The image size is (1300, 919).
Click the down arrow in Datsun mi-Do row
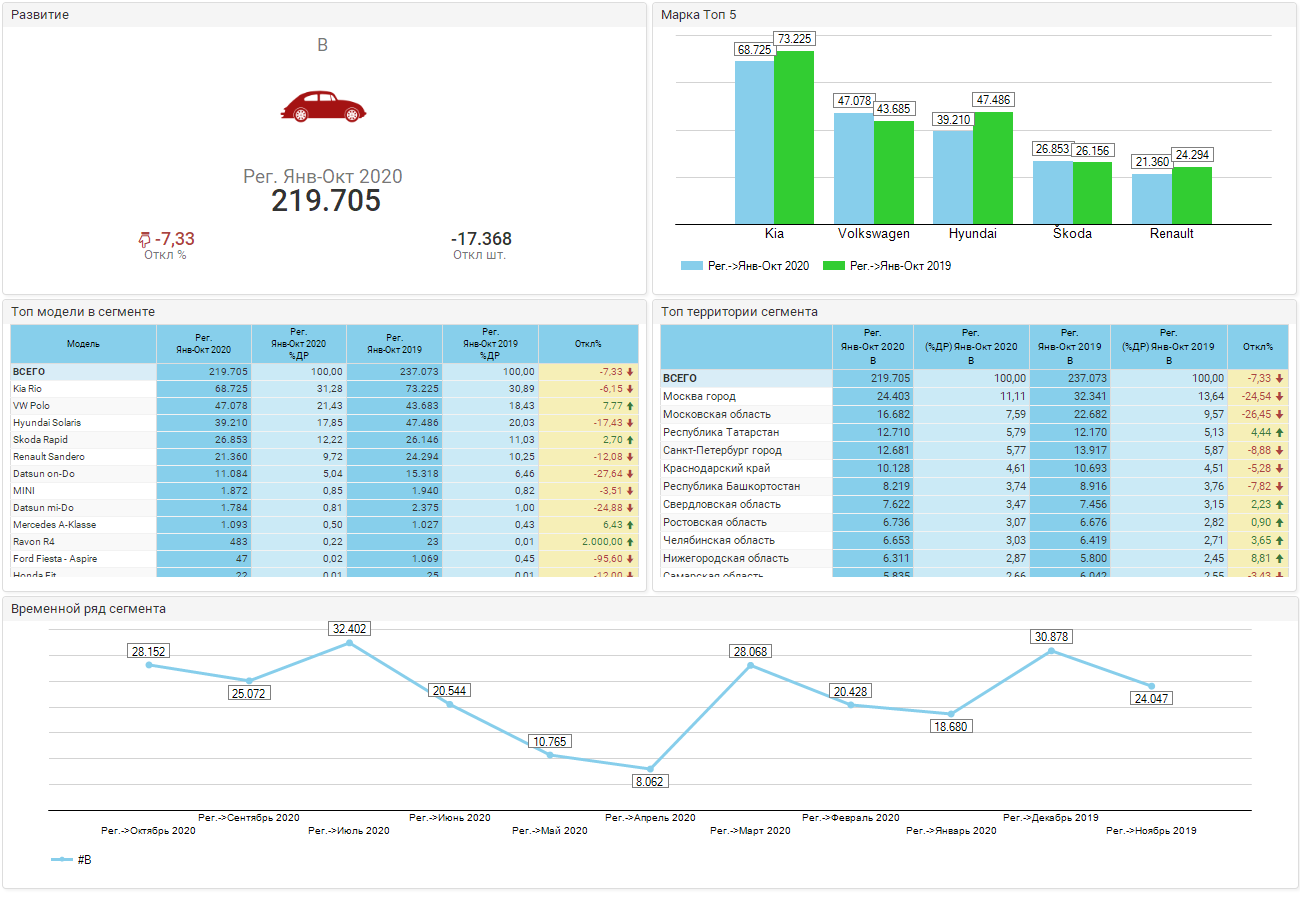tap(630, 507)
